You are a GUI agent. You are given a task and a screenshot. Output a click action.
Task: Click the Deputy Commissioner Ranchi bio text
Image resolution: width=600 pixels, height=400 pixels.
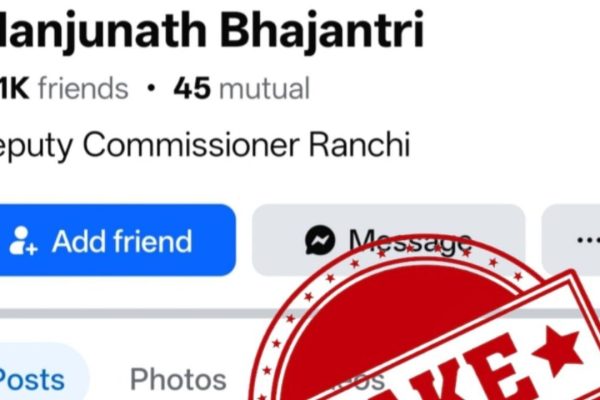[205, 145]
